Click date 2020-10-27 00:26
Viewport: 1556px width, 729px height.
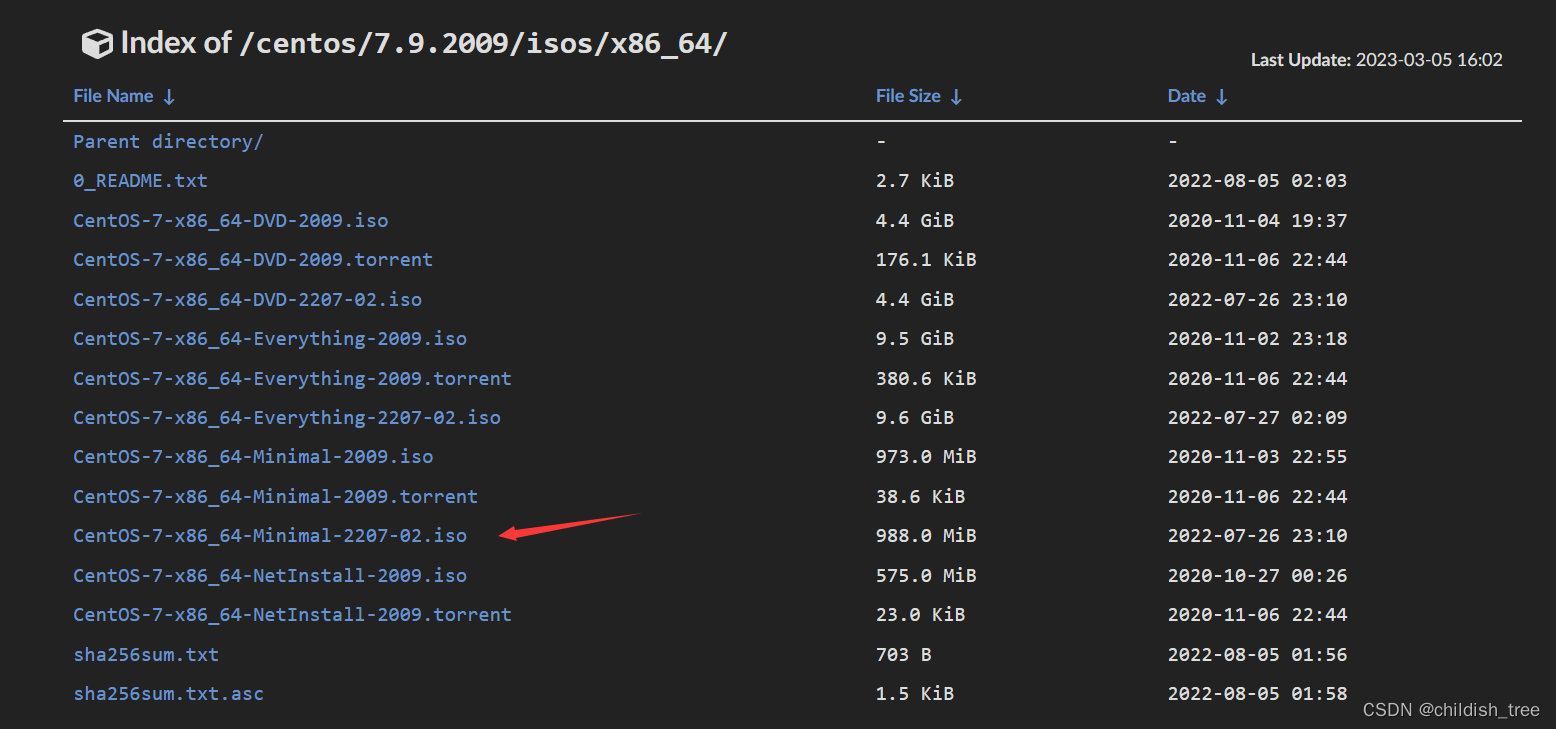(x=1257, y=575)
